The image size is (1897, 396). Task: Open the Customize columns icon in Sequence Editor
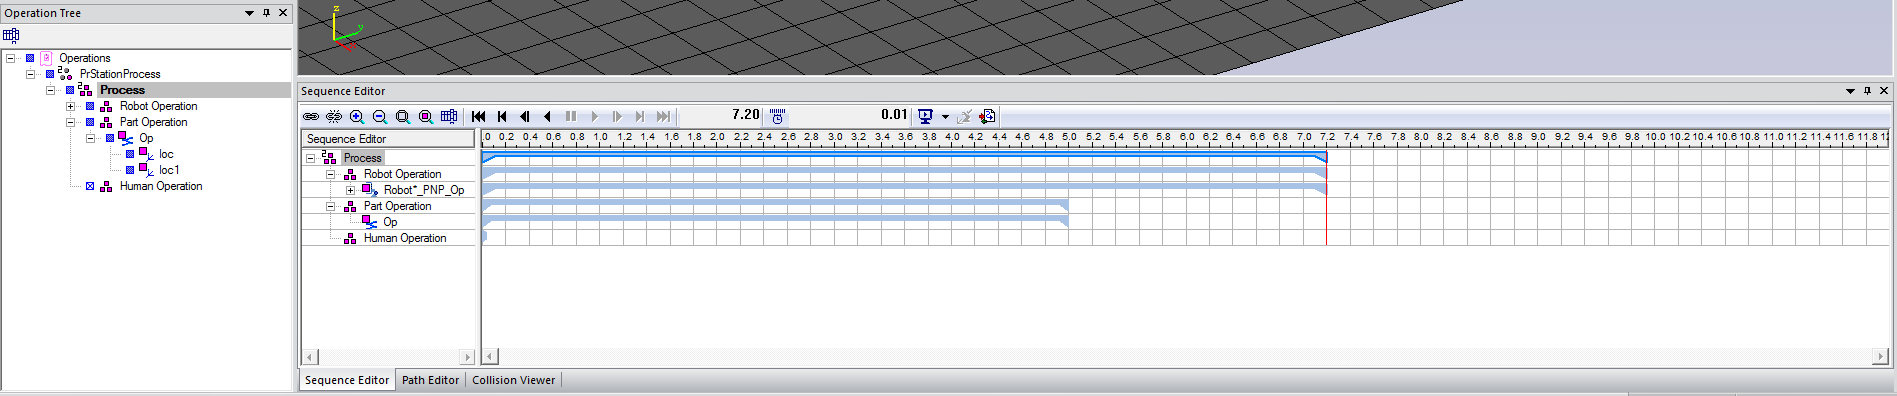click(x=449, y=117)
